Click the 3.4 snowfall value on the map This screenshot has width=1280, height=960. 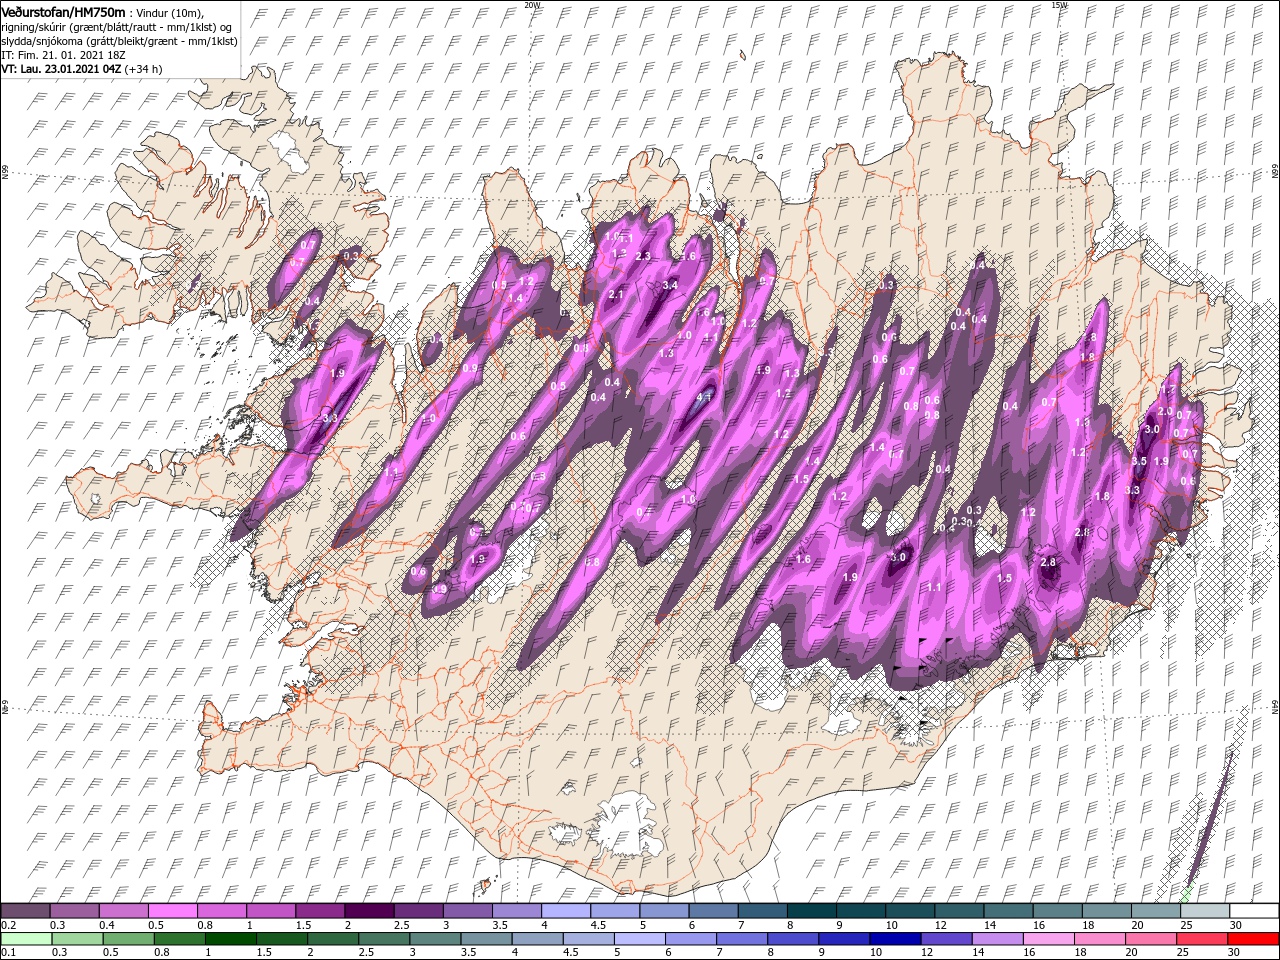point(670,285)
